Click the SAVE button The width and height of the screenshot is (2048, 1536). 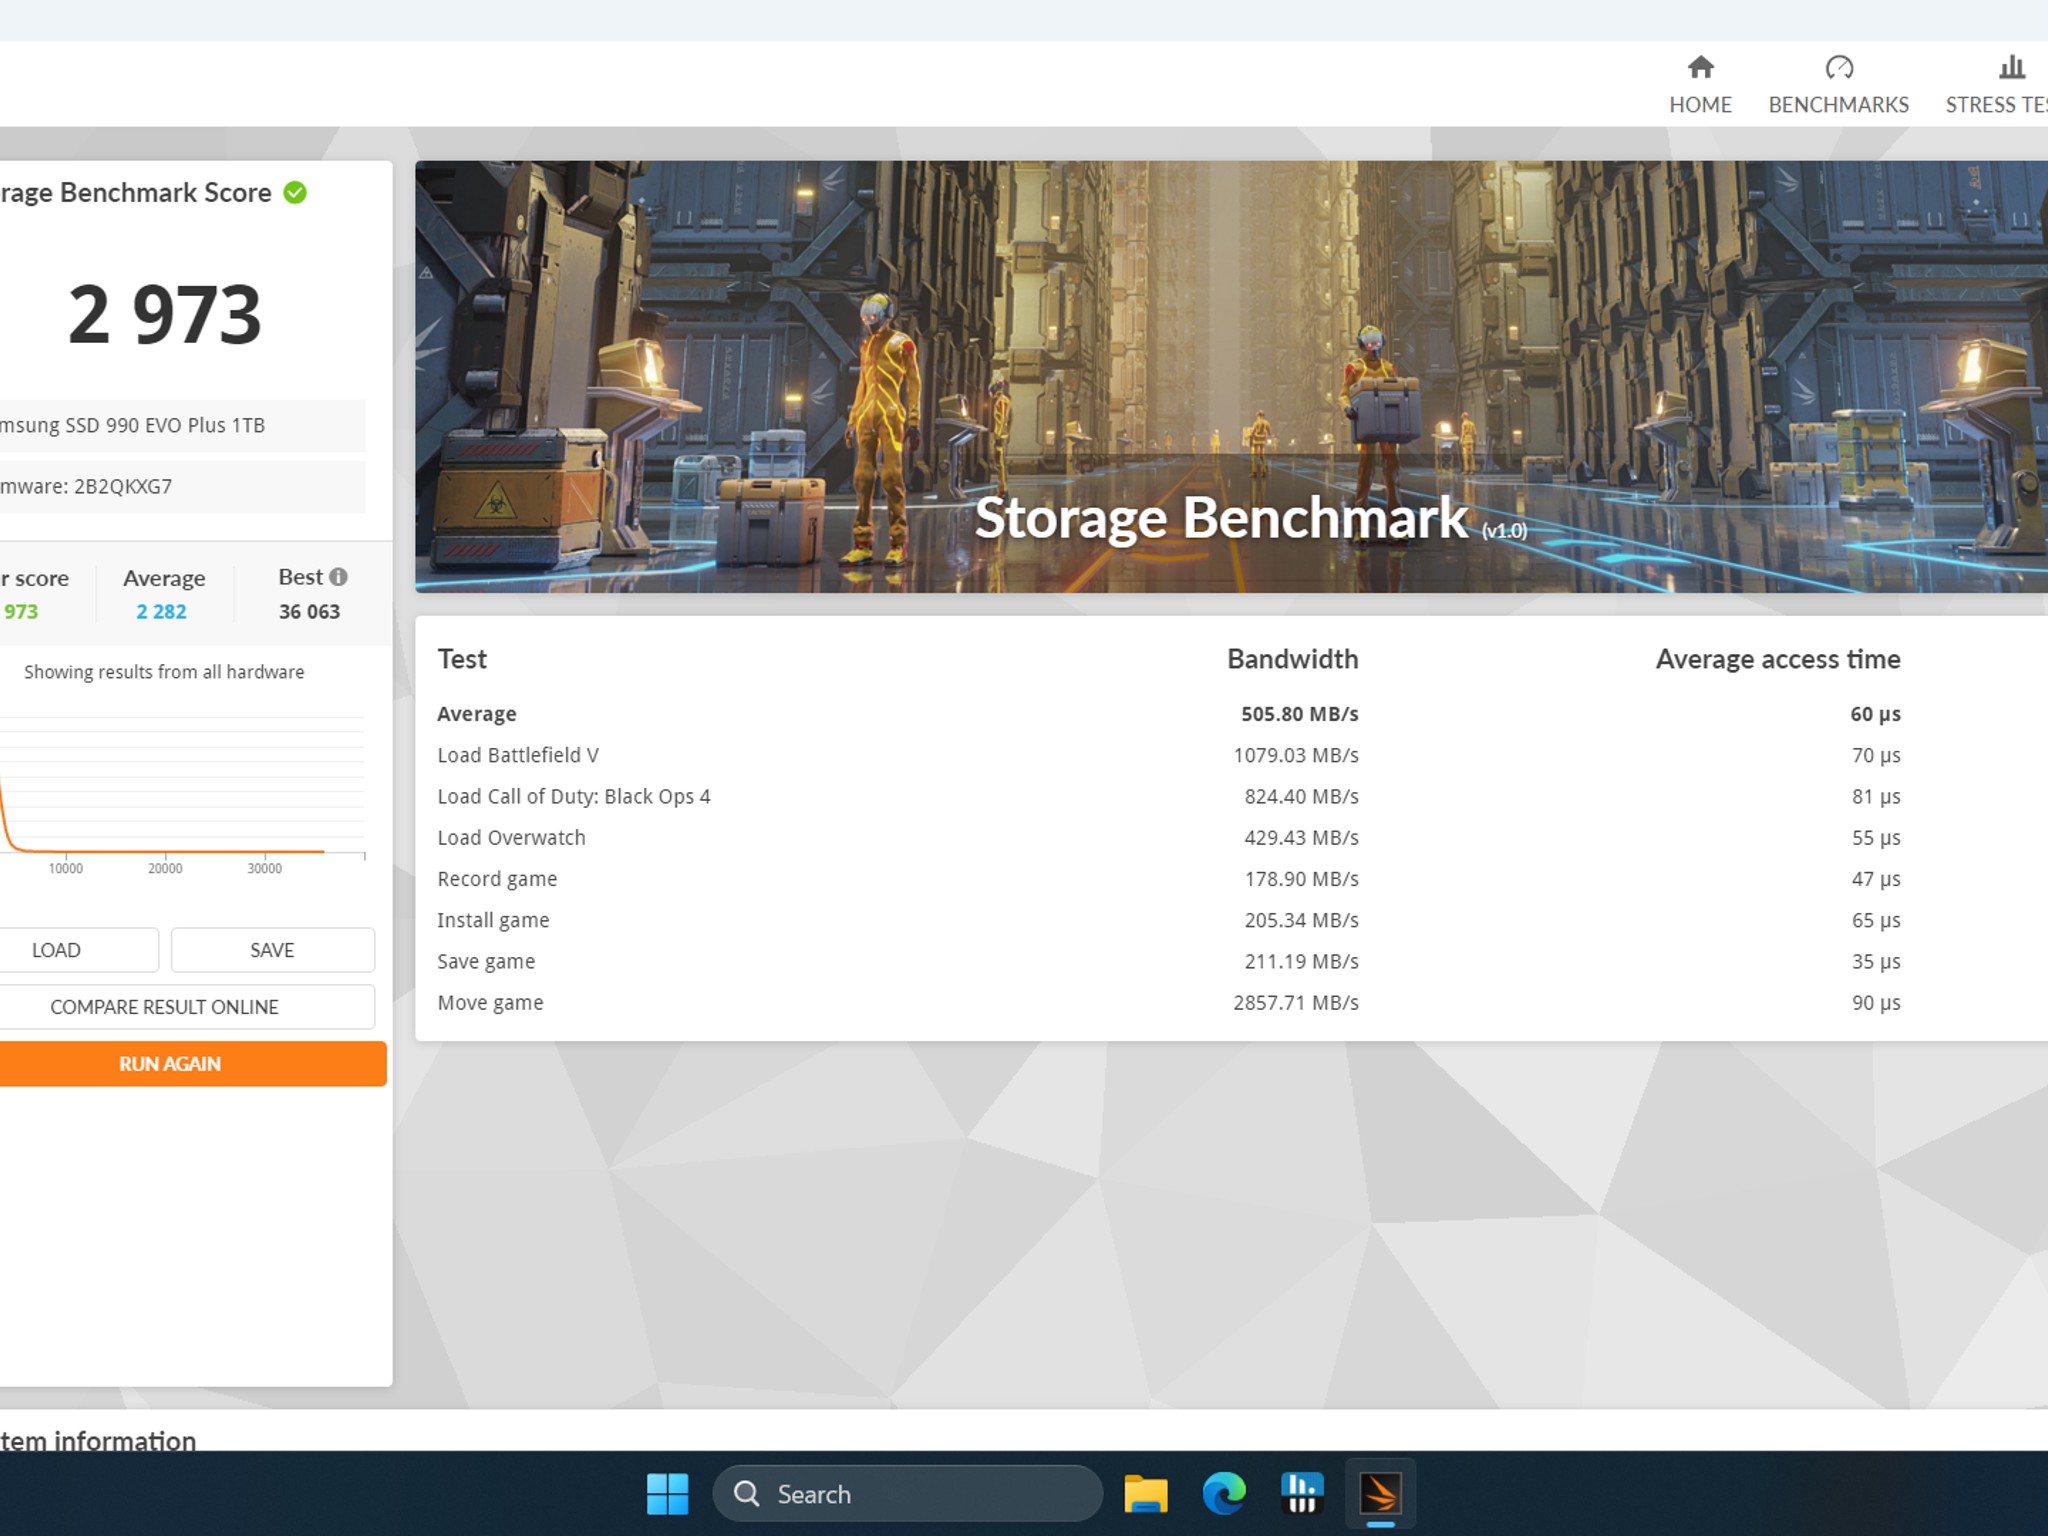[272, 949]
